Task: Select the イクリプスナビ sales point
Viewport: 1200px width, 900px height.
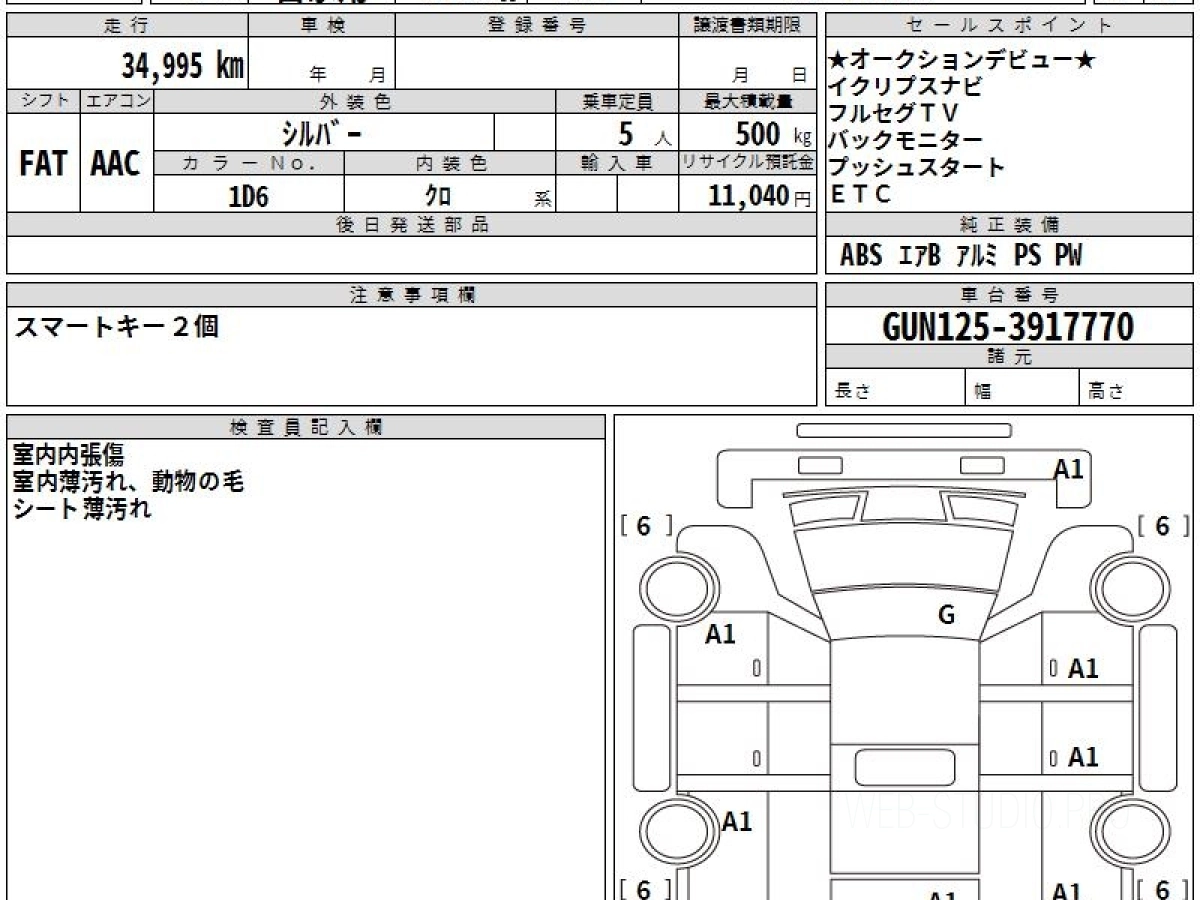Action: (906, 86)
